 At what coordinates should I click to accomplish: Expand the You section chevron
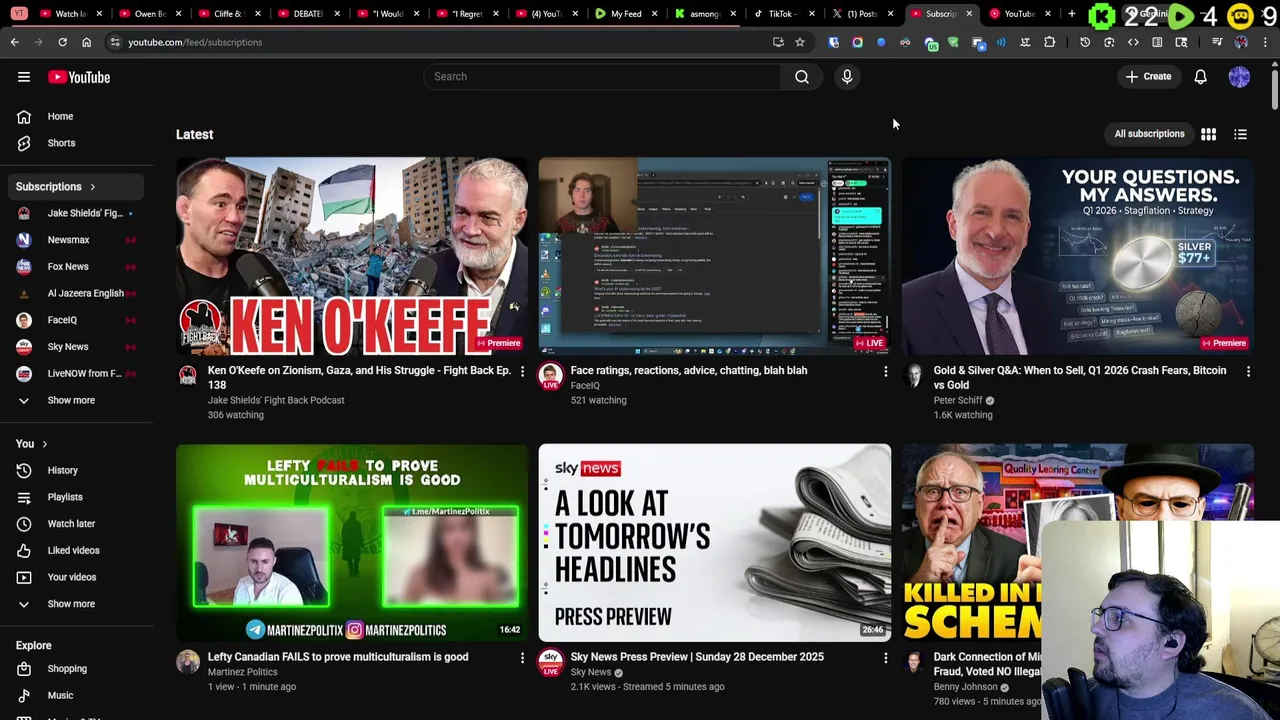pyautogui.click(x=44, y=444)
